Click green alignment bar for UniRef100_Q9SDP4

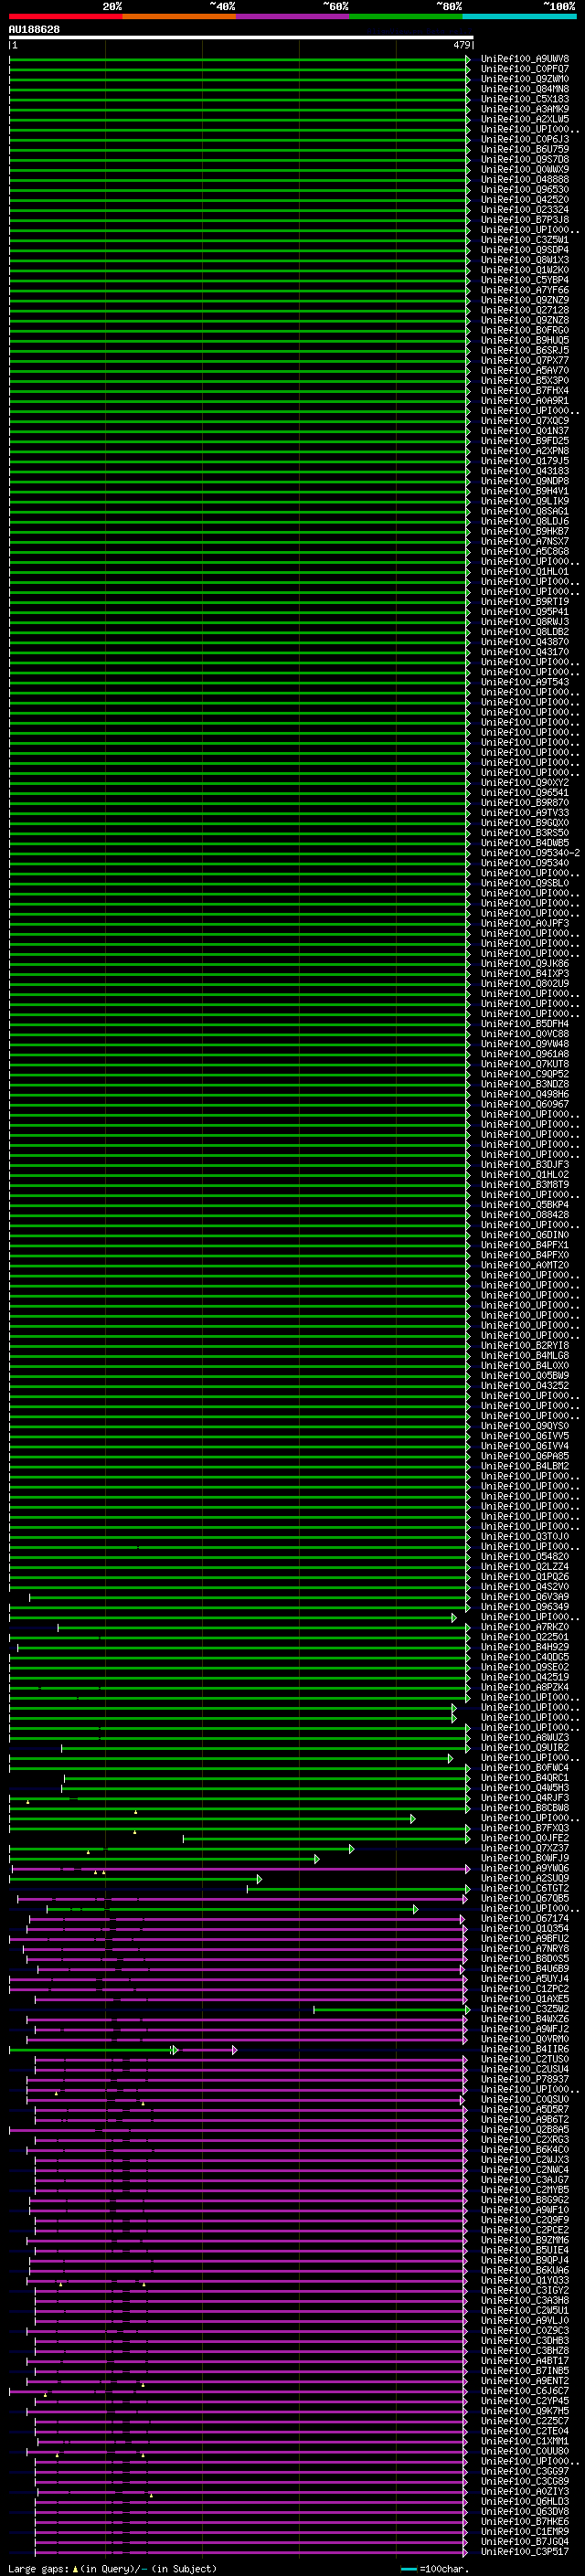pos(239,250)
